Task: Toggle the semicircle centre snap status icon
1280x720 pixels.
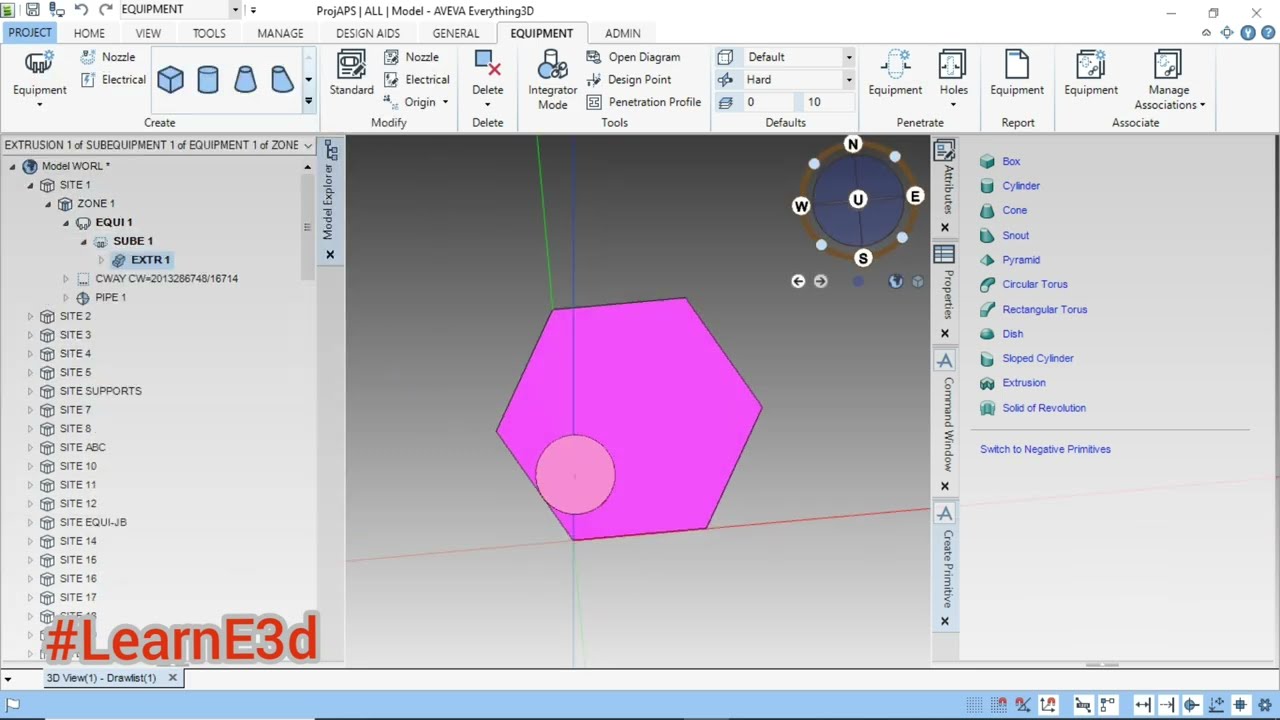Action: tap(1192, 705)
